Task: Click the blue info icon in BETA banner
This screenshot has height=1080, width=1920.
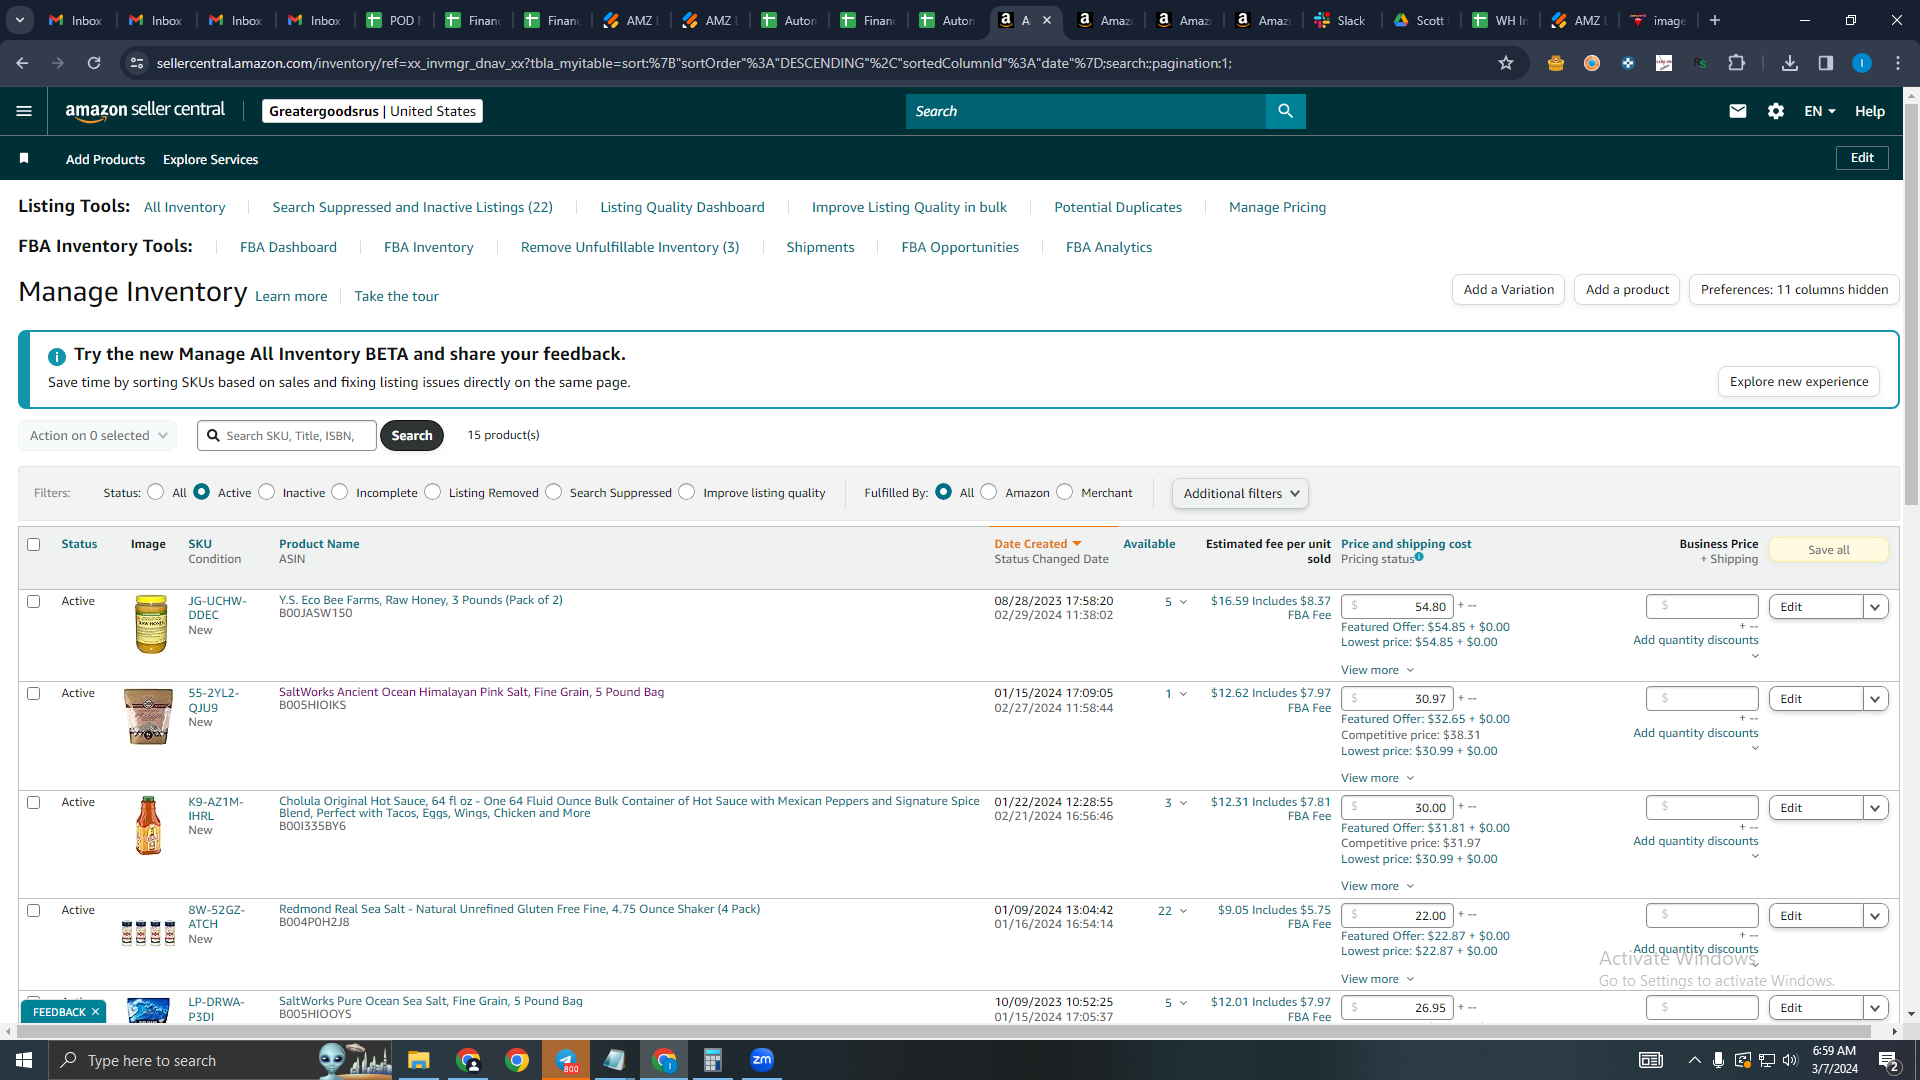Action: [57, 356]
